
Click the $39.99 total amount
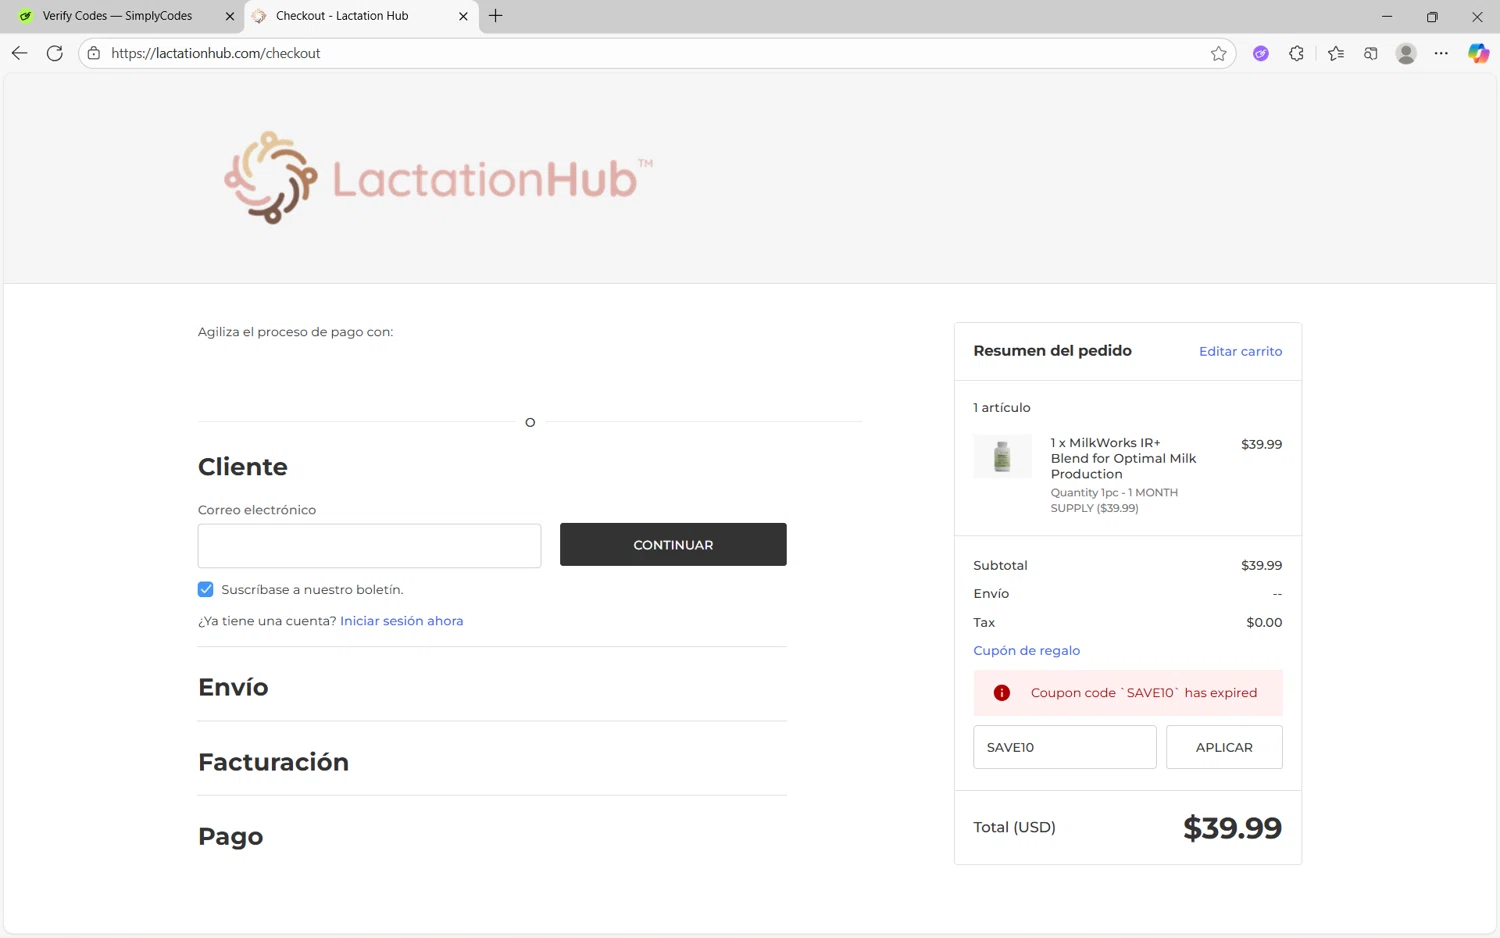pyautogui.click(x=1232, y=828)
